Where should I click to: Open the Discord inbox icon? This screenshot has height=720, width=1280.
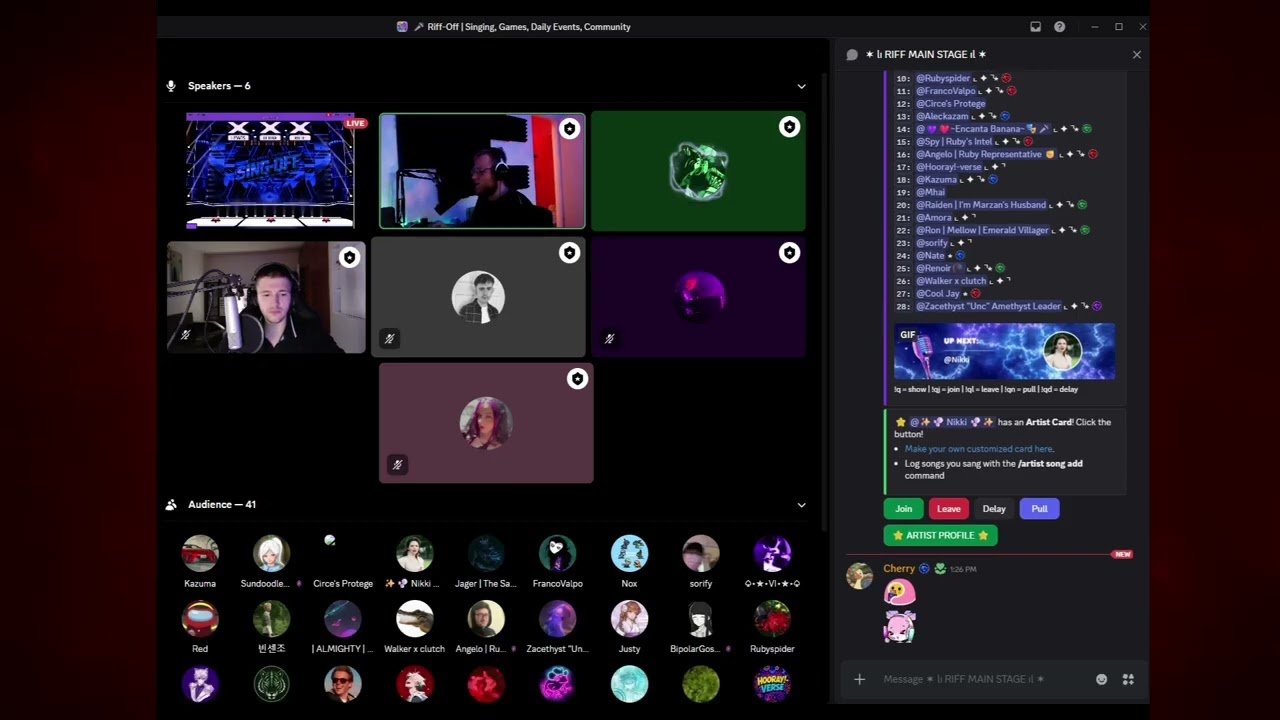1035,27
